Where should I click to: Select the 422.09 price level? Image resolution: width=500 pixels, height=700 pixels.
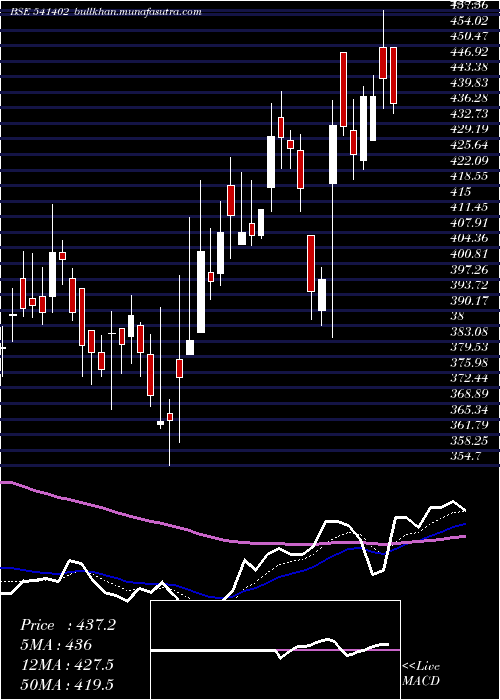coord(470,160)
